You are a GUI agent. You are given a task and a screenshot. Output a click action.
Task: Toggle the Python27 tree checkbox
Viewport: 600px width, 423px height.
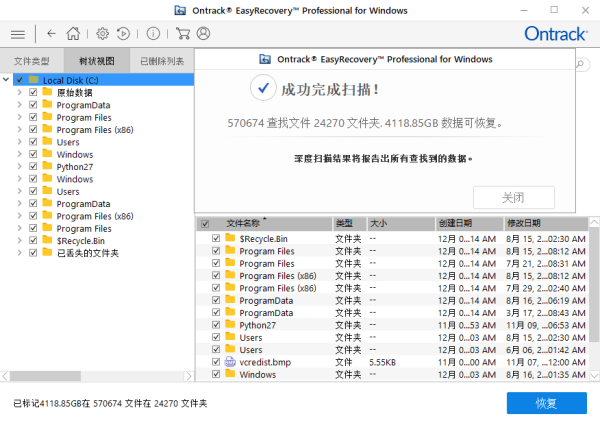pyautogui.click(x=33, y=167)
